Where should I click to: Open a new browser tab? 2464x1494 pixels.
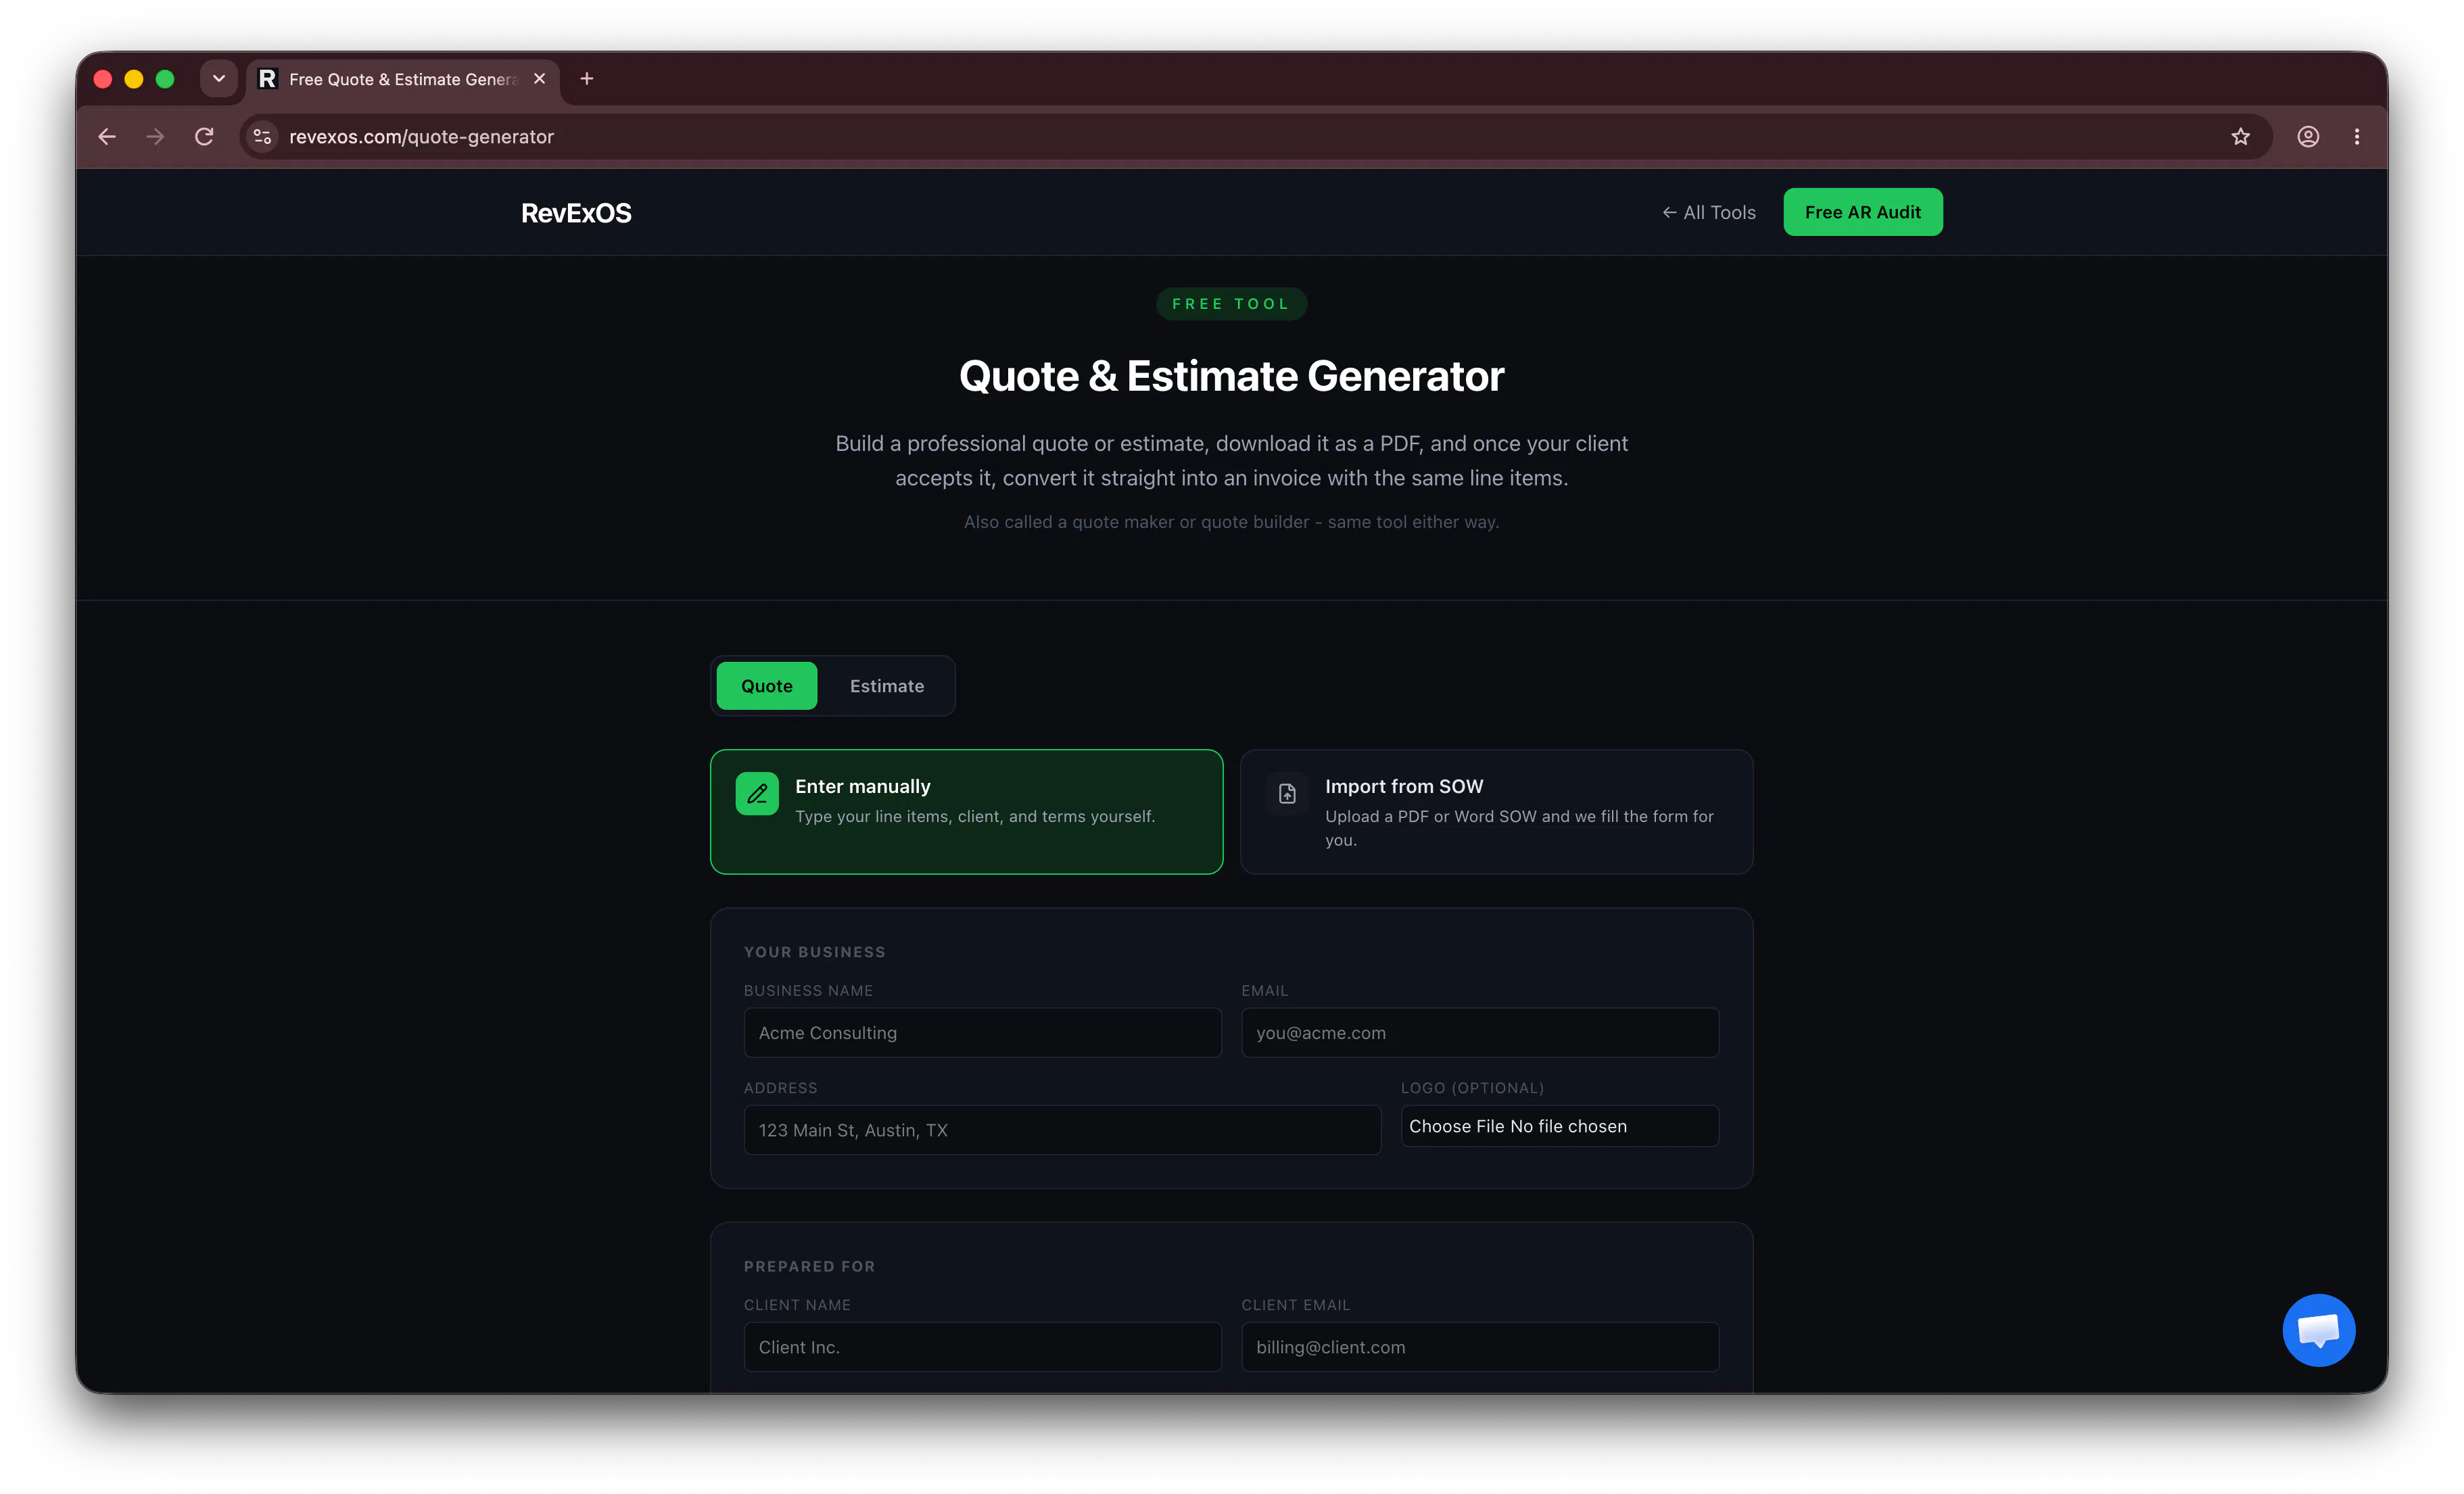pyautogui.click(x=587, y=79)
